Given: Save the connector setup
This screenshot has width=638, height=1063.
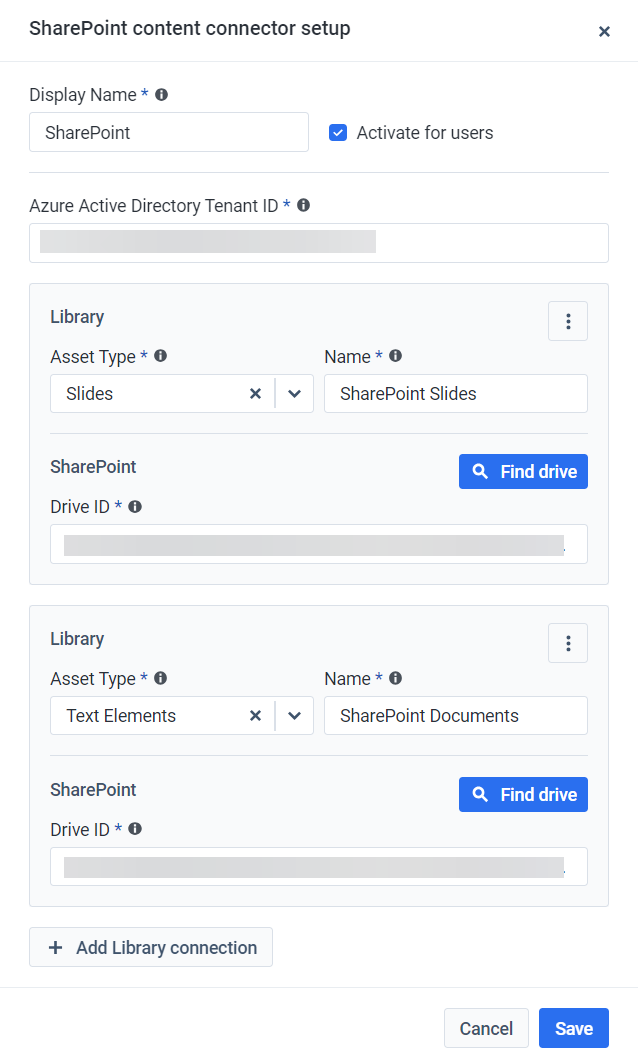Looking at the screenshot, I should point(574,1028).
